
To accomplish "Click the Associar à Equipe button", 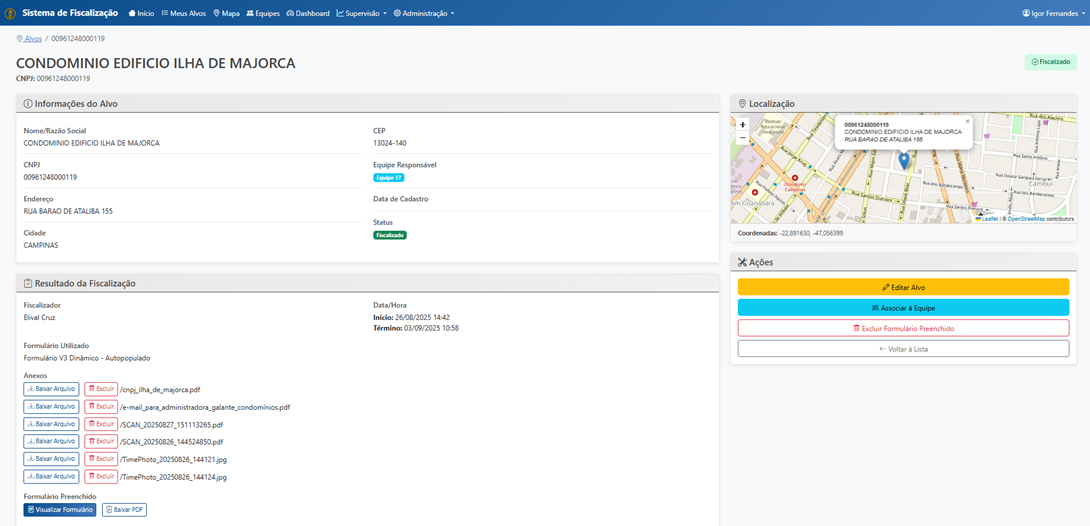I will pos(903,307).
